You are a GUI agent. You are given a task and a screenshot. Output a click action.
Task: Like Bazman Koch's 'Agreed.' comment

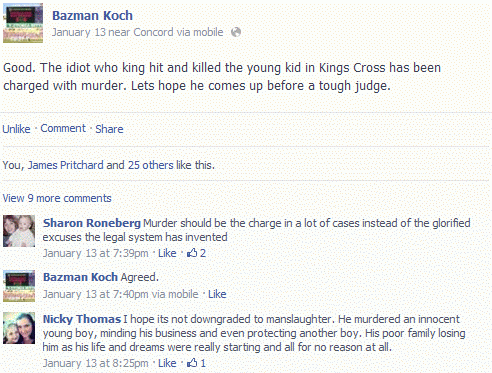tap(217, 294)
